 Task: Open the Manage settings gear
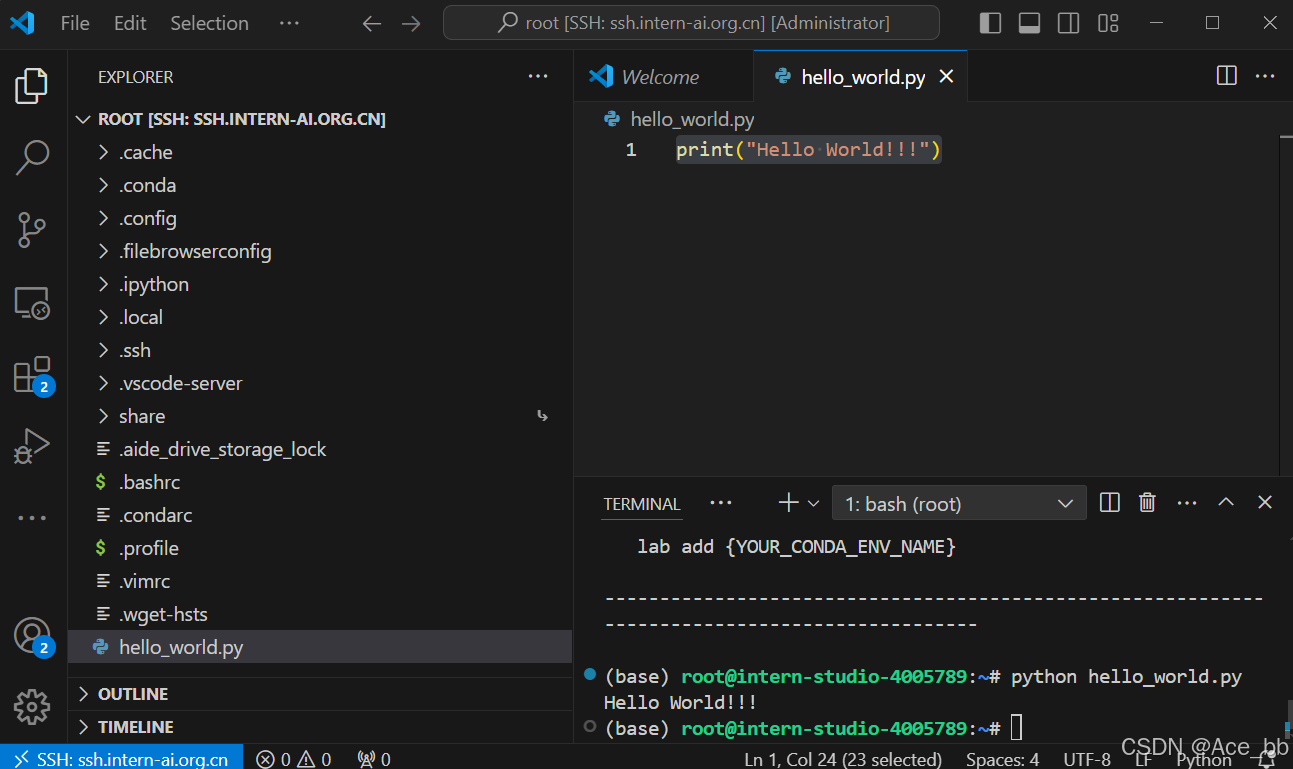32,707
